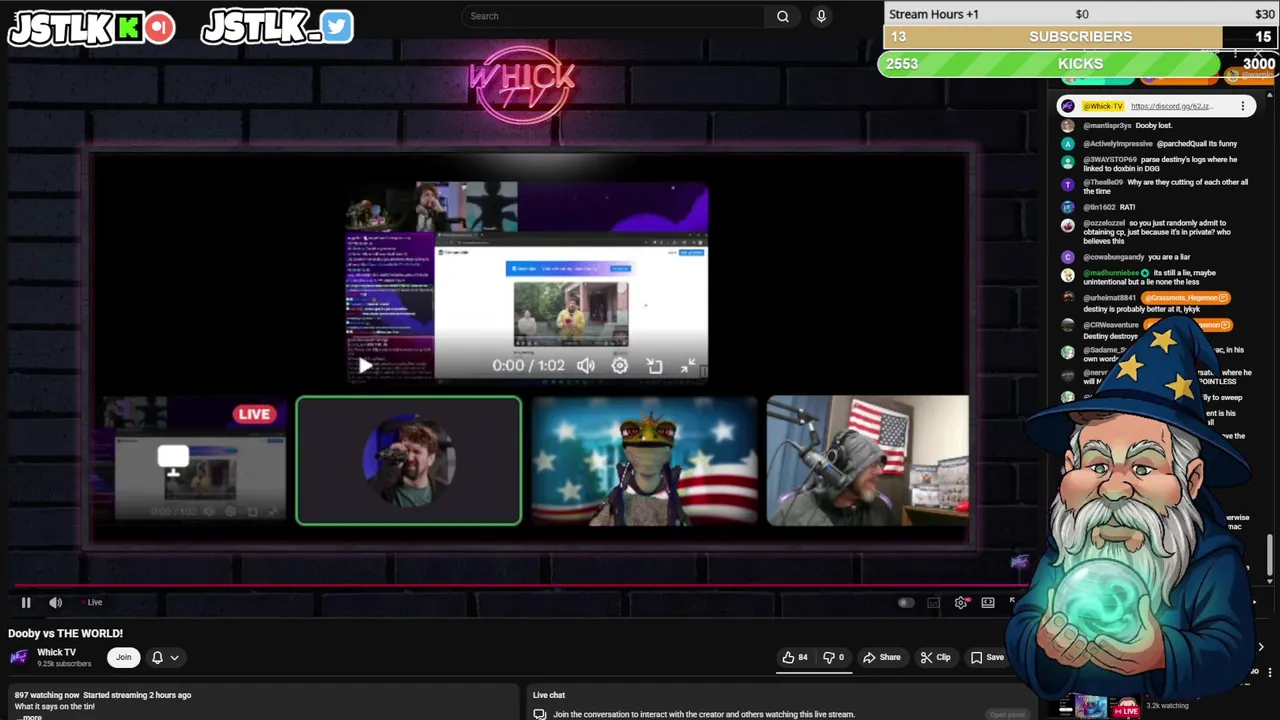
Task: Open the notification bell dropdown
Action: (x=165, y=657)
